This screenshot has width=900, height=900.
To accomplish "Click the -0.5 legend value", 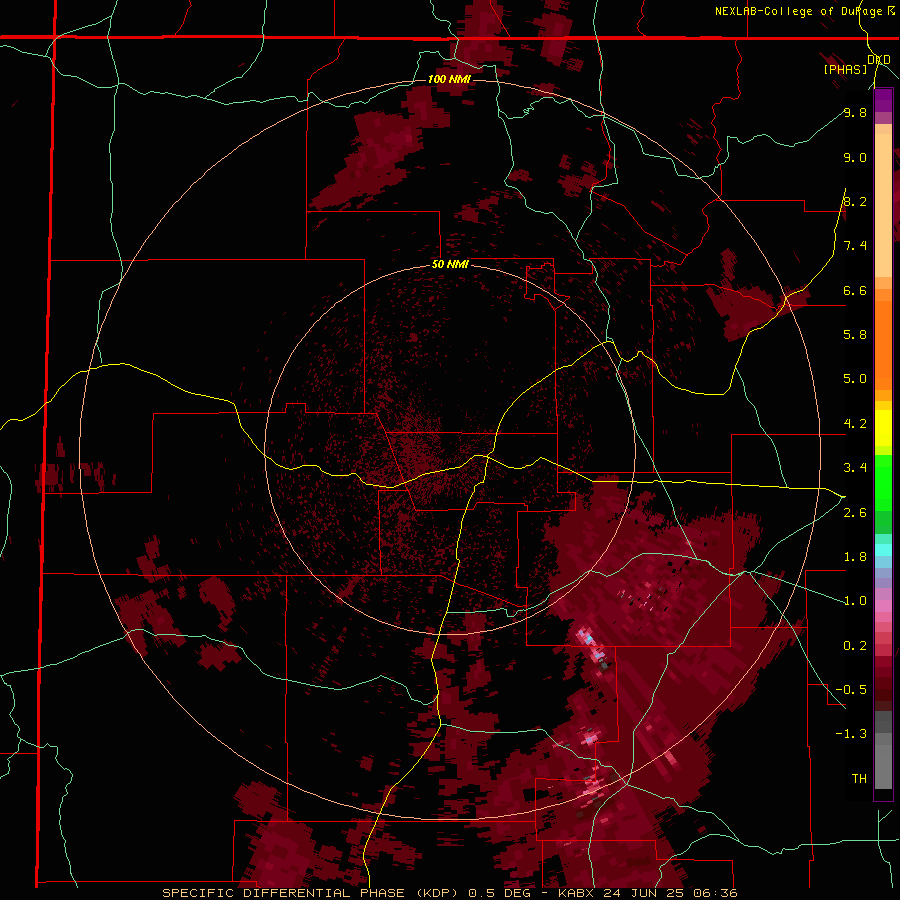I will click(851, 689).
